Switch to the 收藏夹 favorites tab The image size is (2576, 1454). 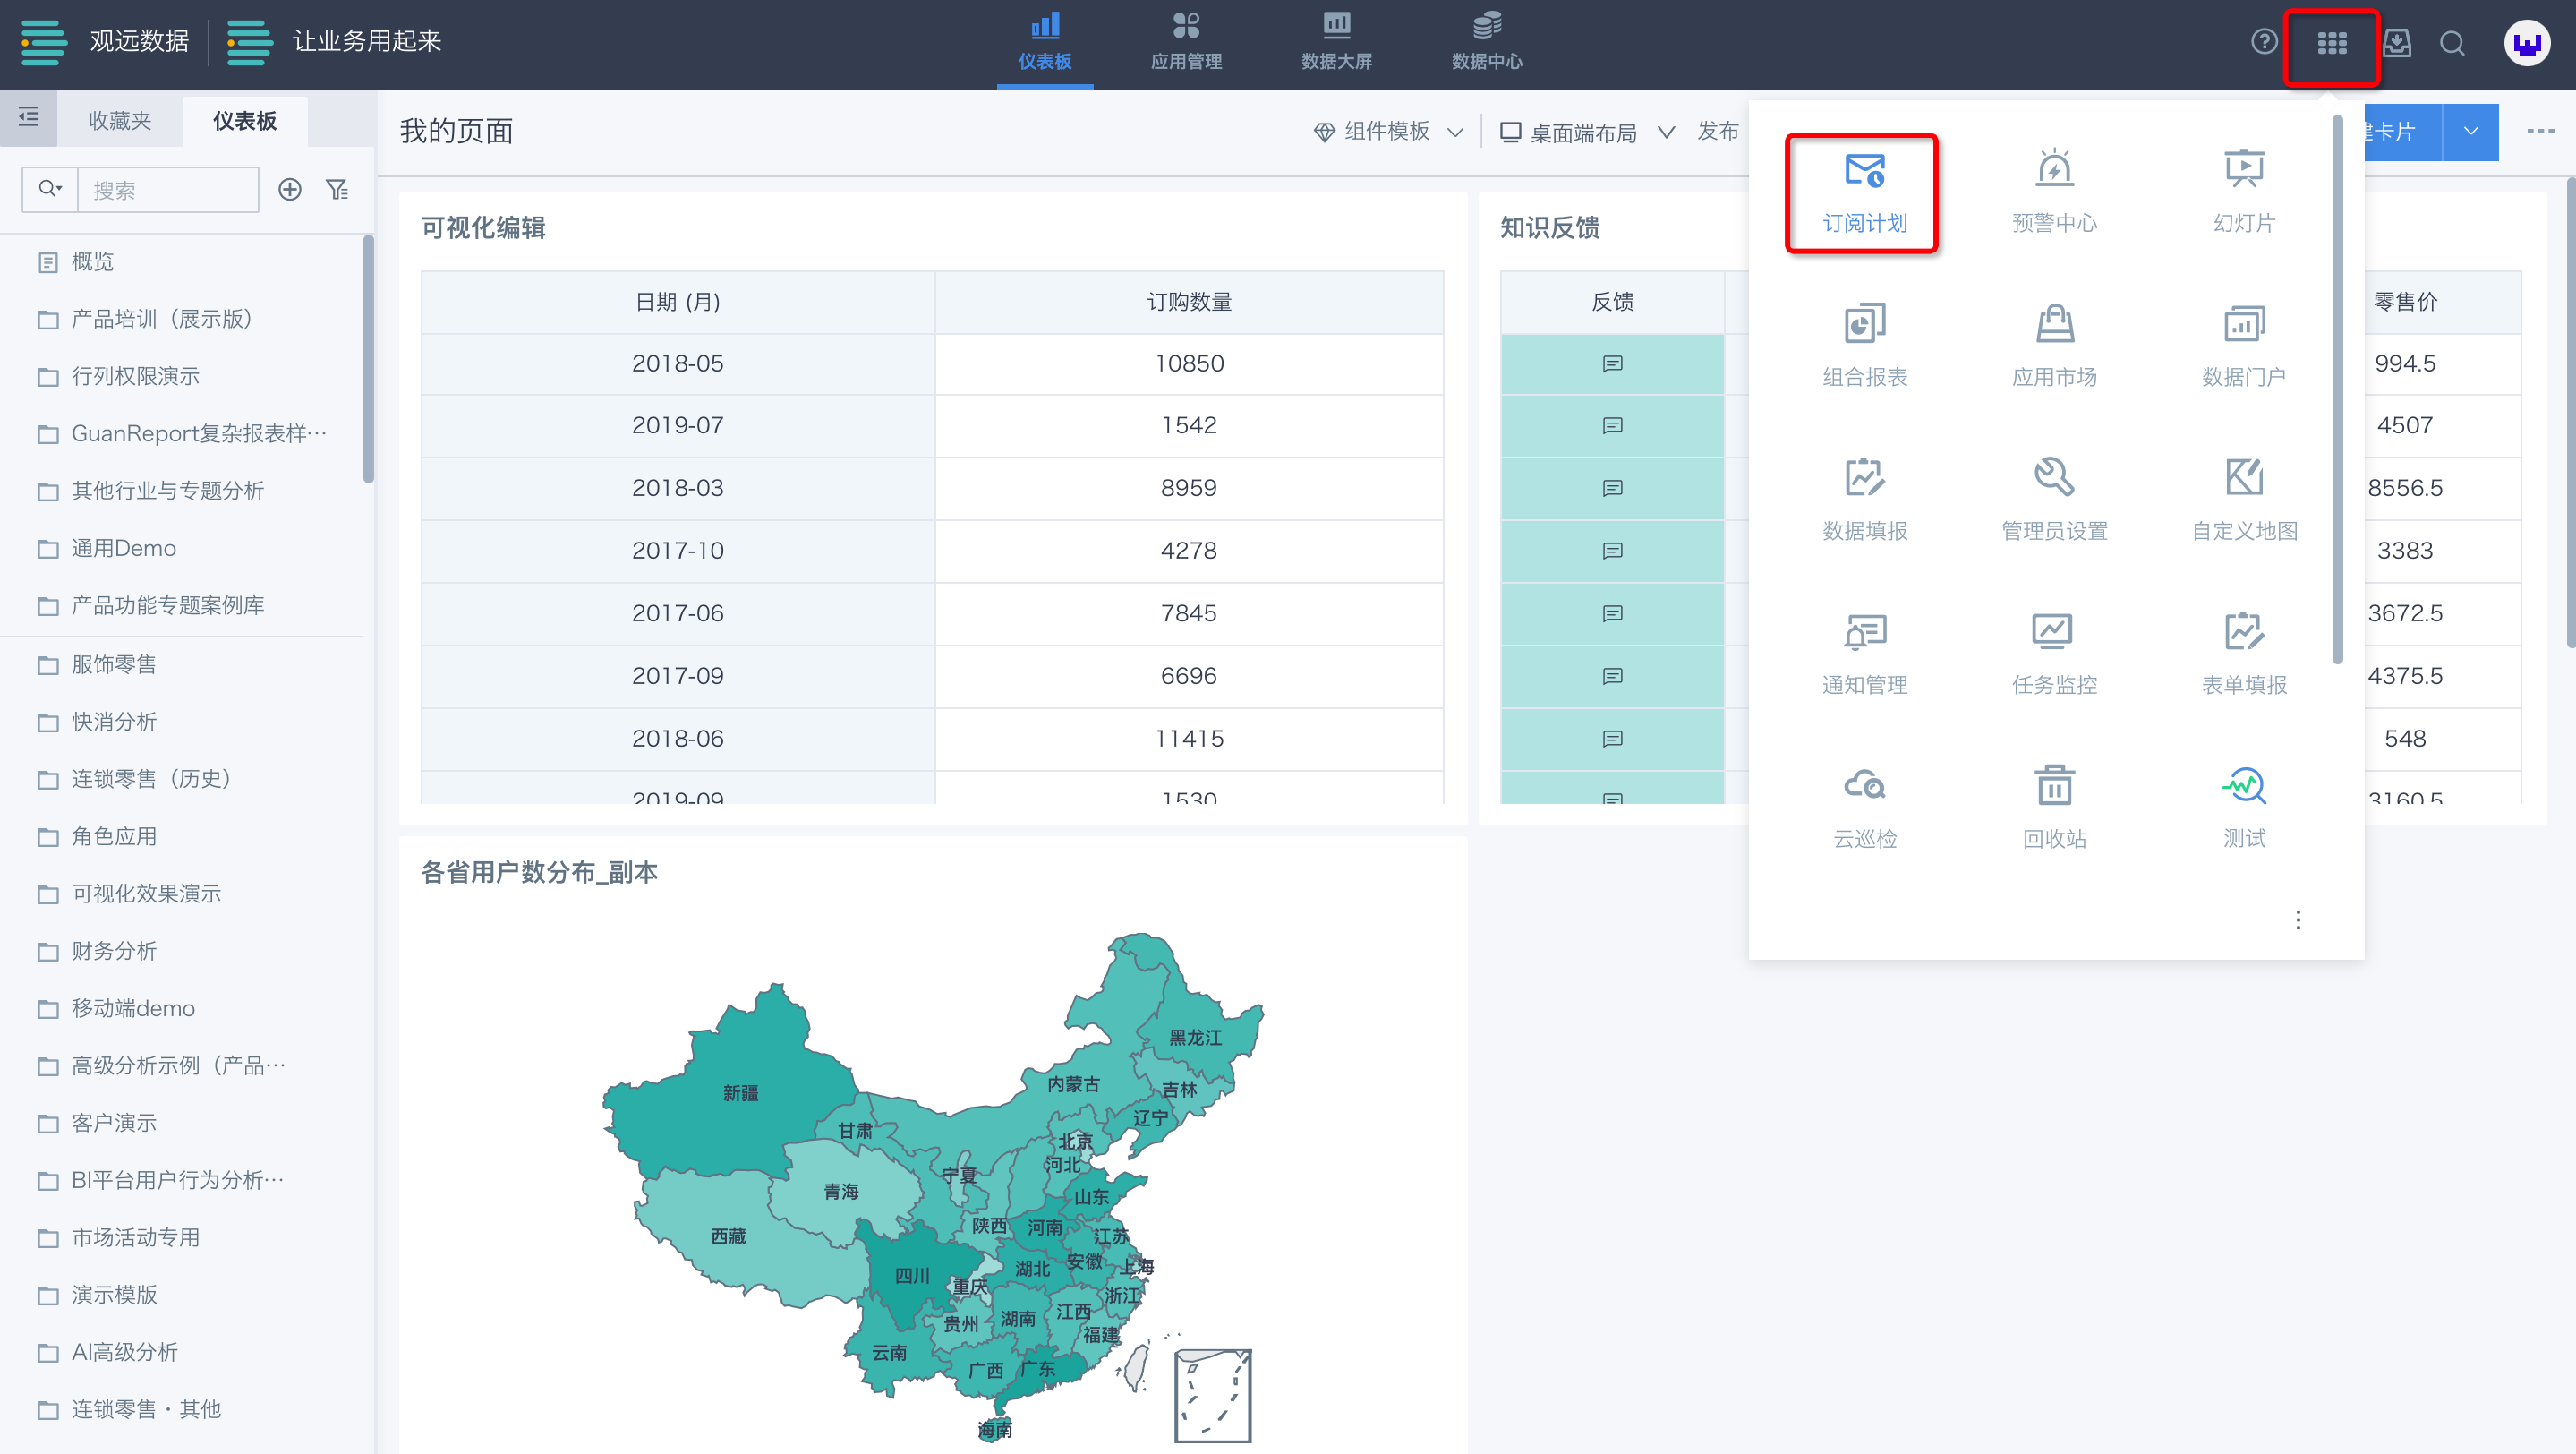click(x=120, y=121)
